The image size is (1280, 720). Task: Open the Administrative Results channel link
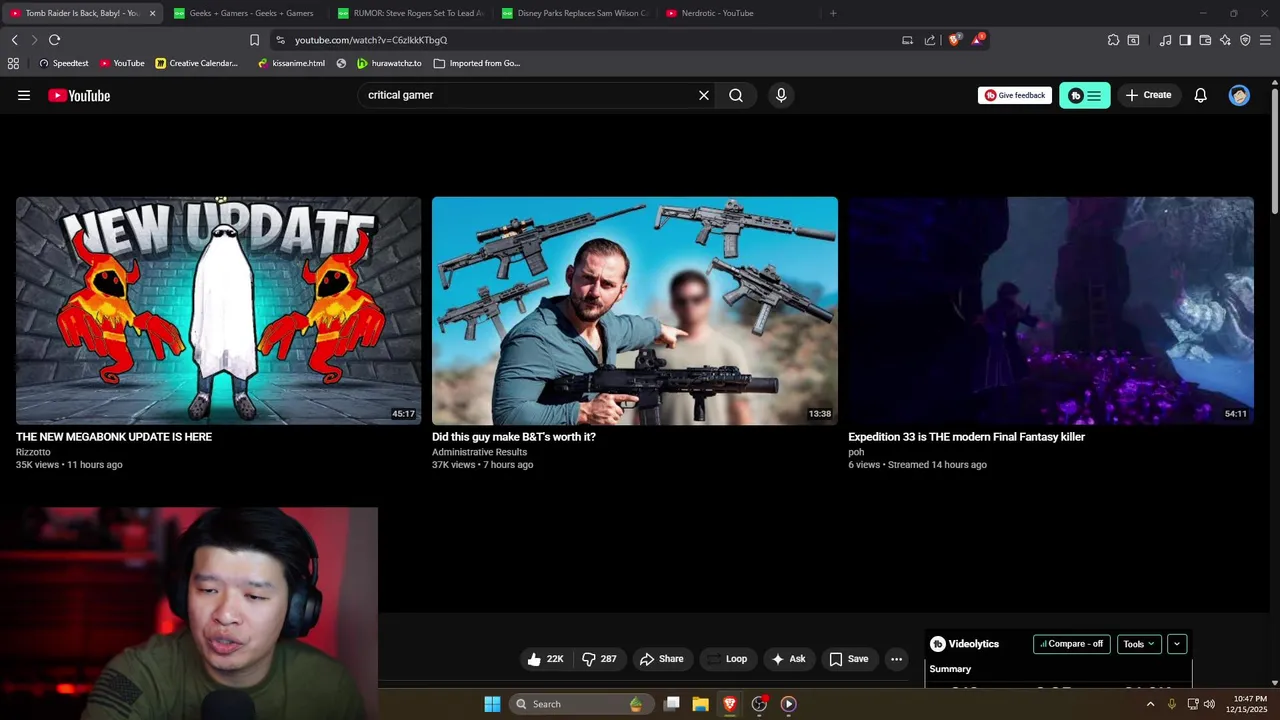[479, 452]
